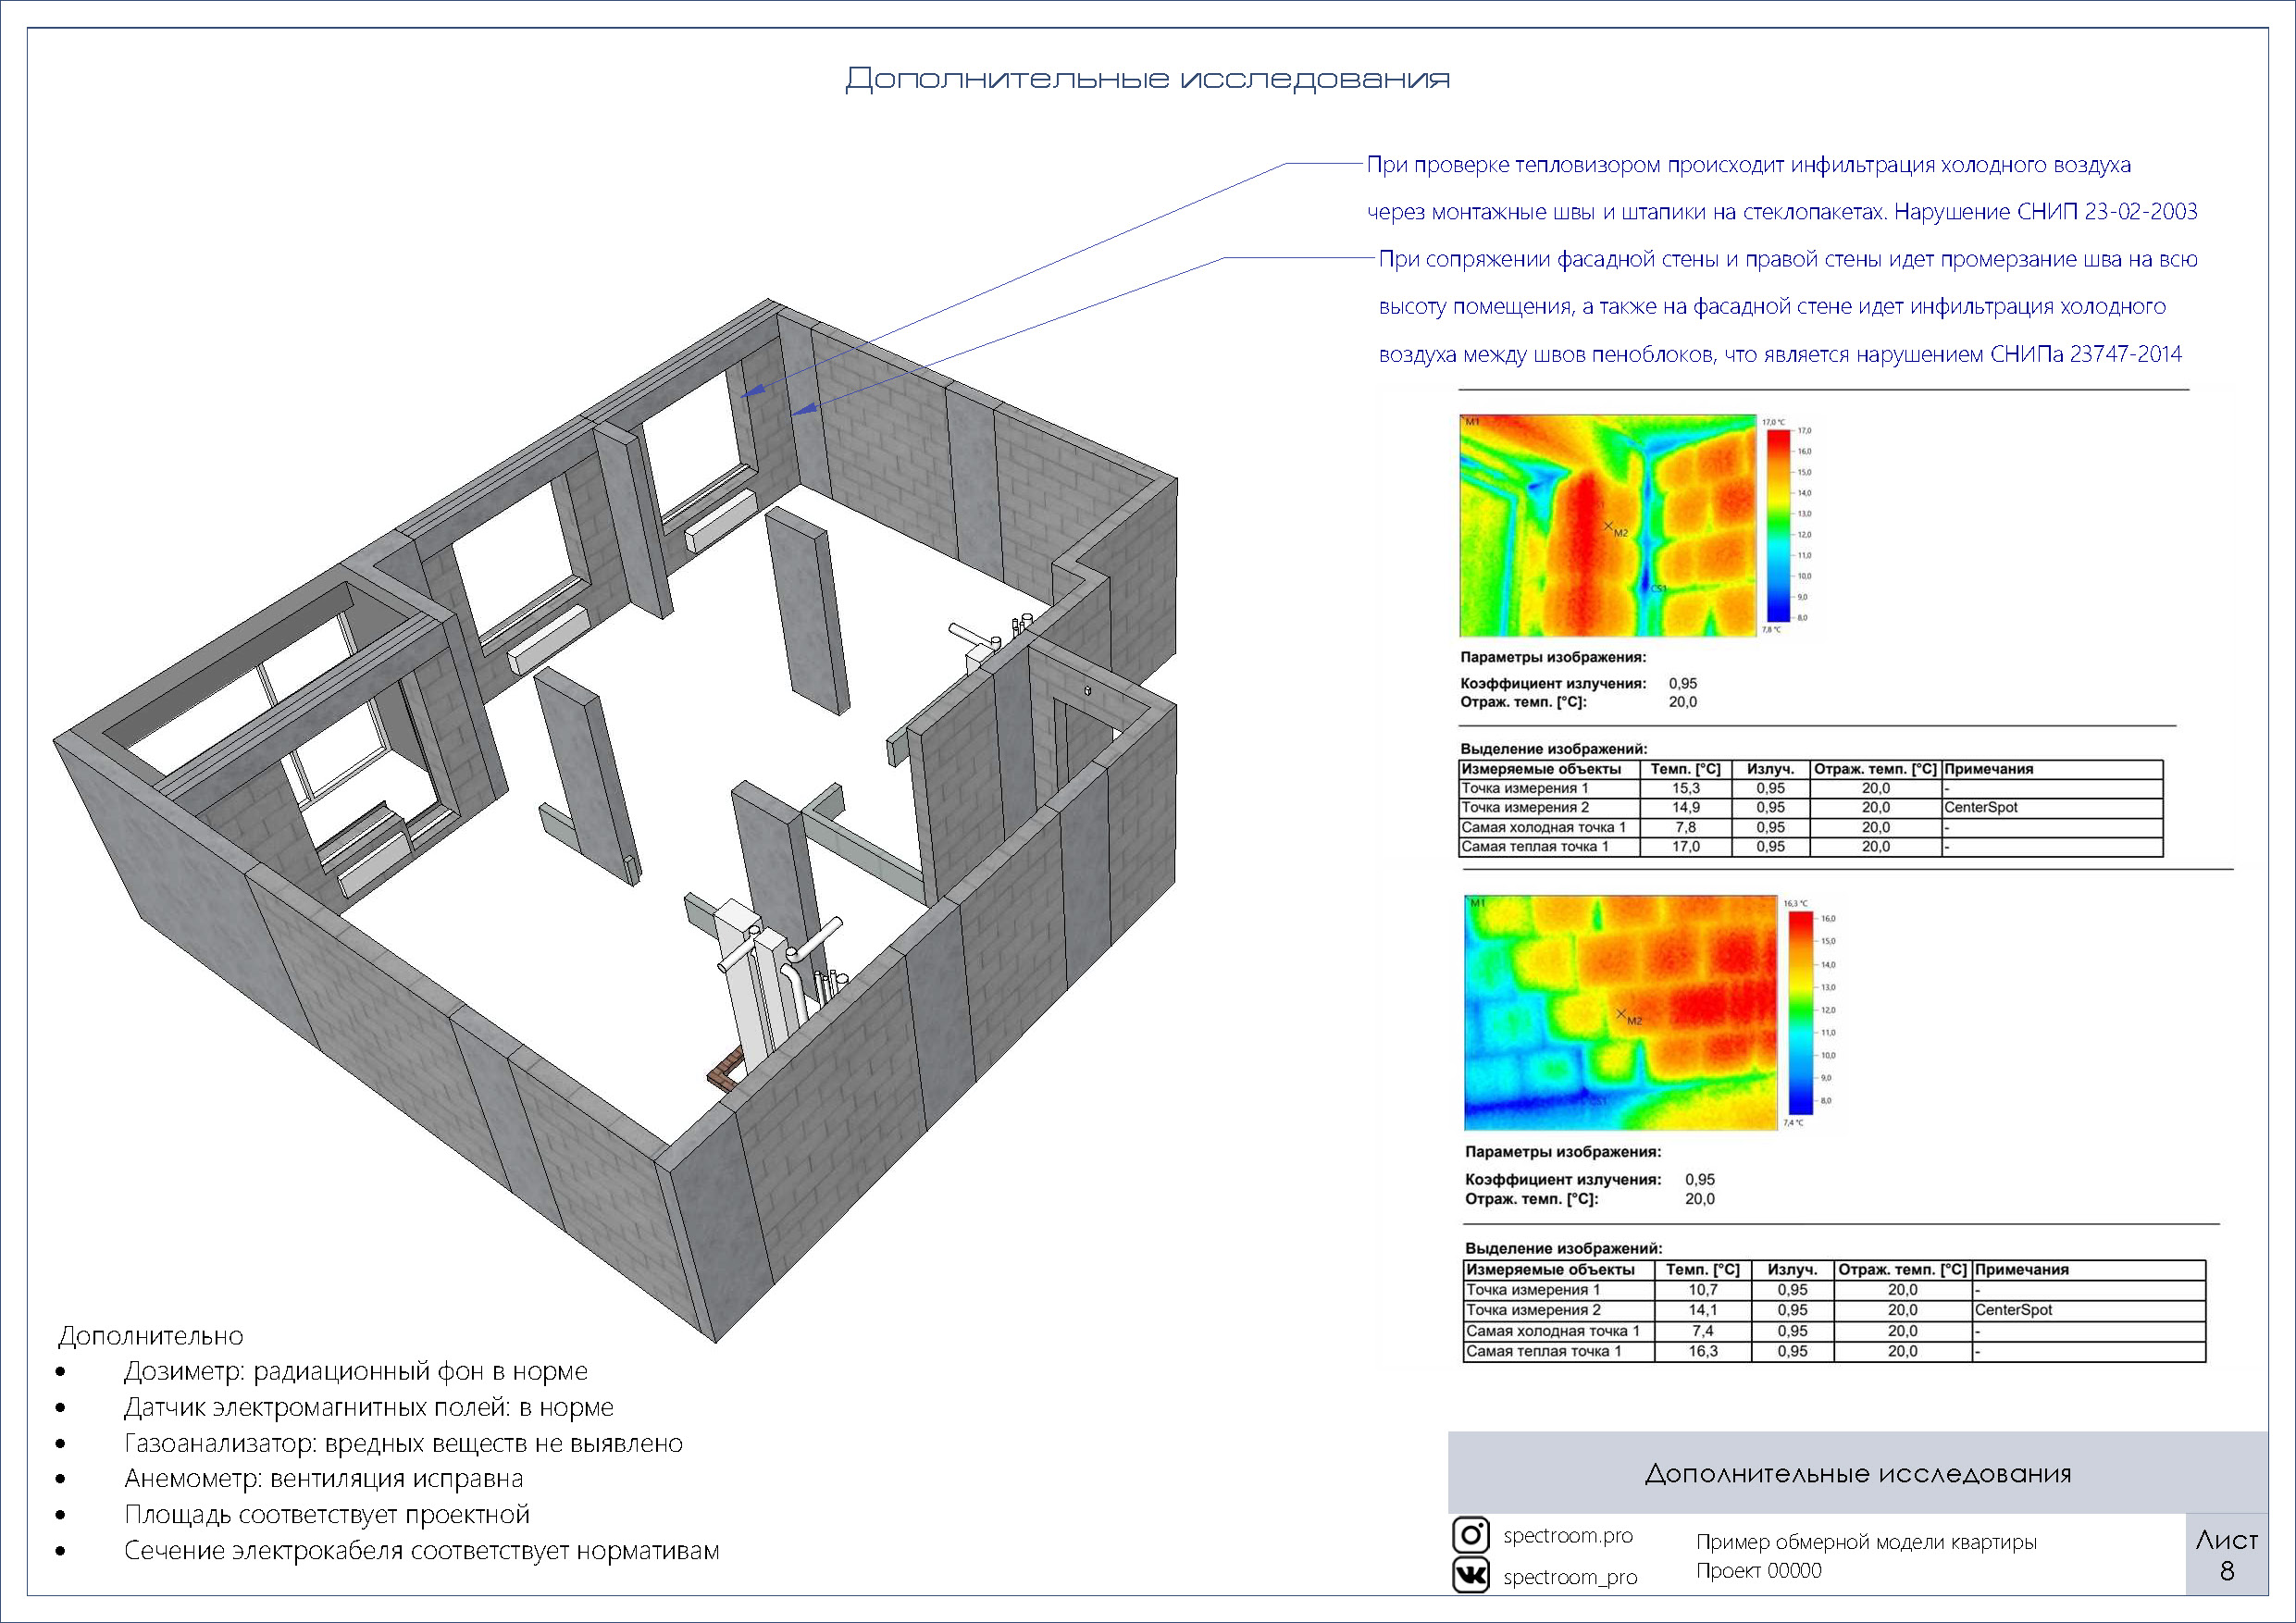
Task: Select the thermal image showing the wall corner seam
Action: (x=1608, y=525)
